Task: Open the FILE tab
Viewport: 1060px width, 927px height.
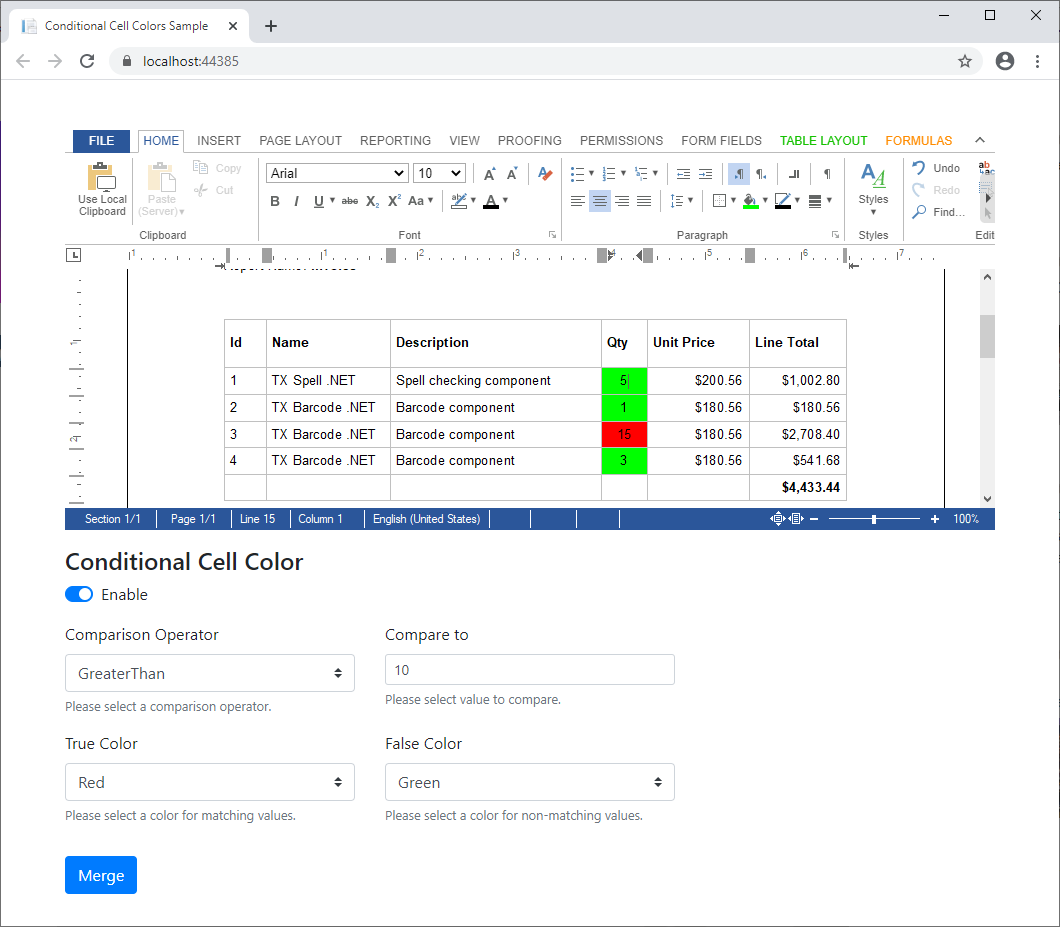Action: tap(101, 141)
